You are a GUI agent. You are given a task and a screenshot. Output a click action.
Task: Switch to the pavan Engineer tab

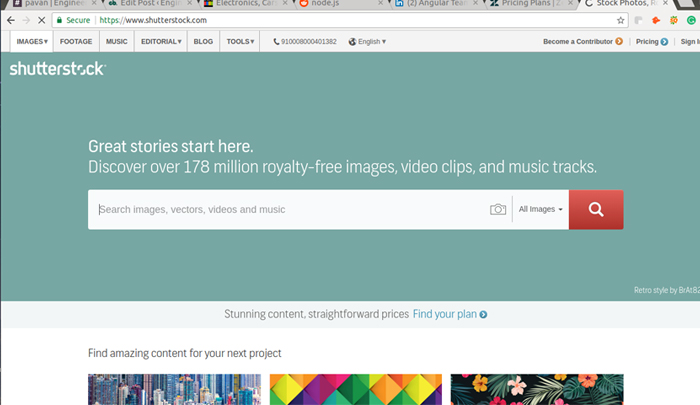(x=54, y=4)
